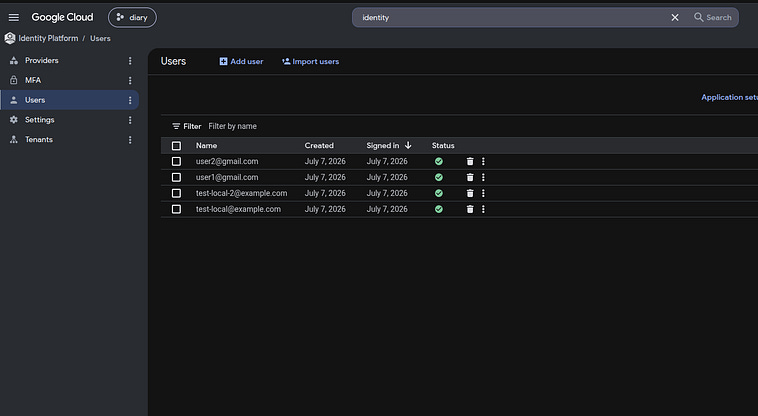Open Providers sidebar three-dot options

(x=130, y=60)
